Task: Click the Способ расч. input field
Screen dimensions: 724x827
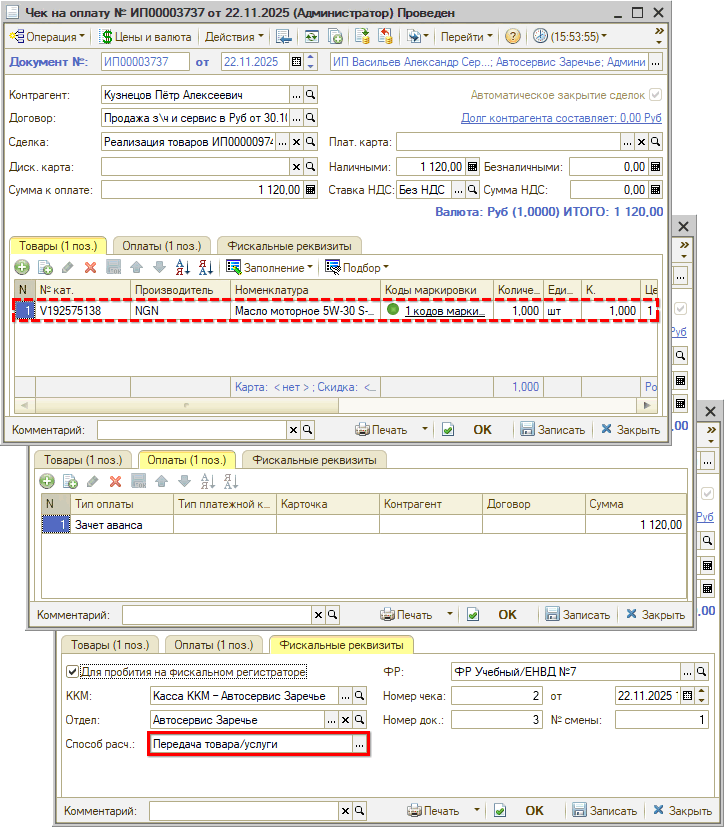Action: [248, 744]
